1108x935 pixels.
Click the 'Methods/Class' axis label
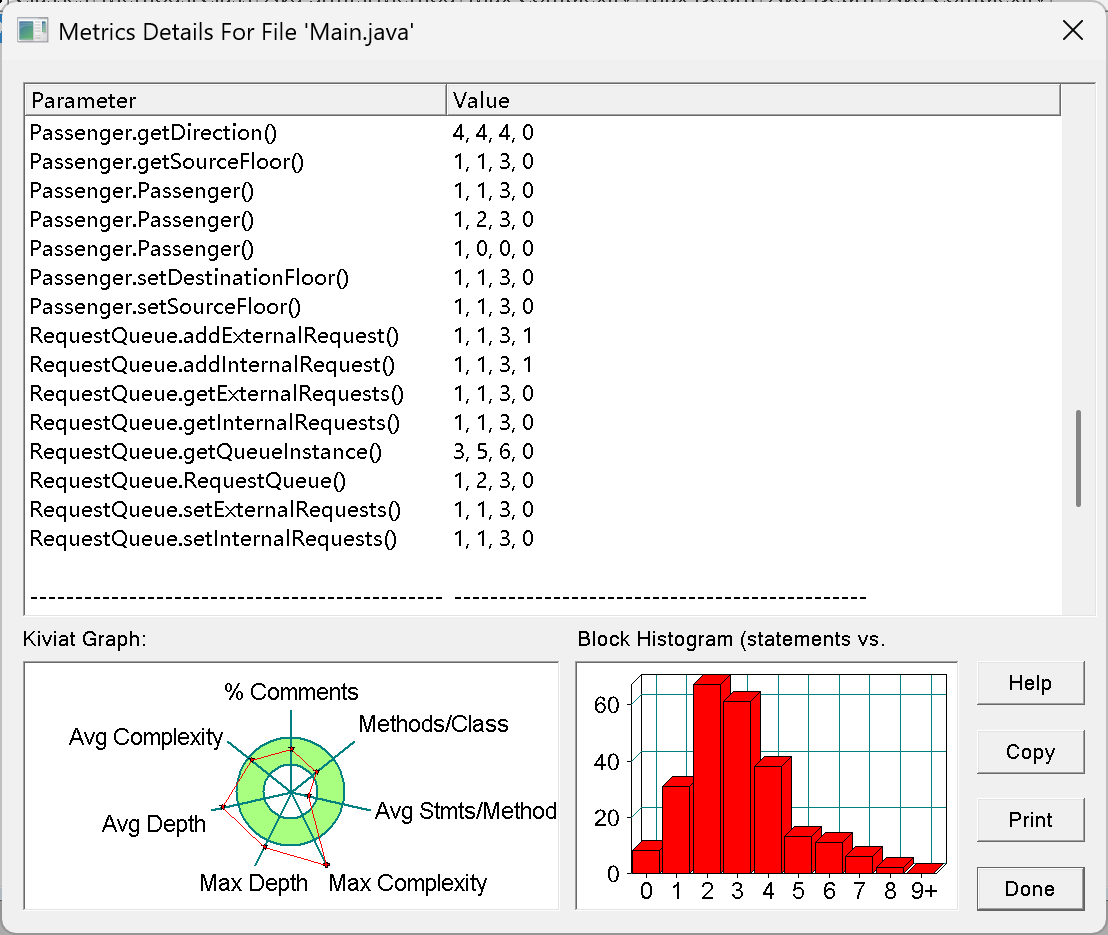[433, 724]
